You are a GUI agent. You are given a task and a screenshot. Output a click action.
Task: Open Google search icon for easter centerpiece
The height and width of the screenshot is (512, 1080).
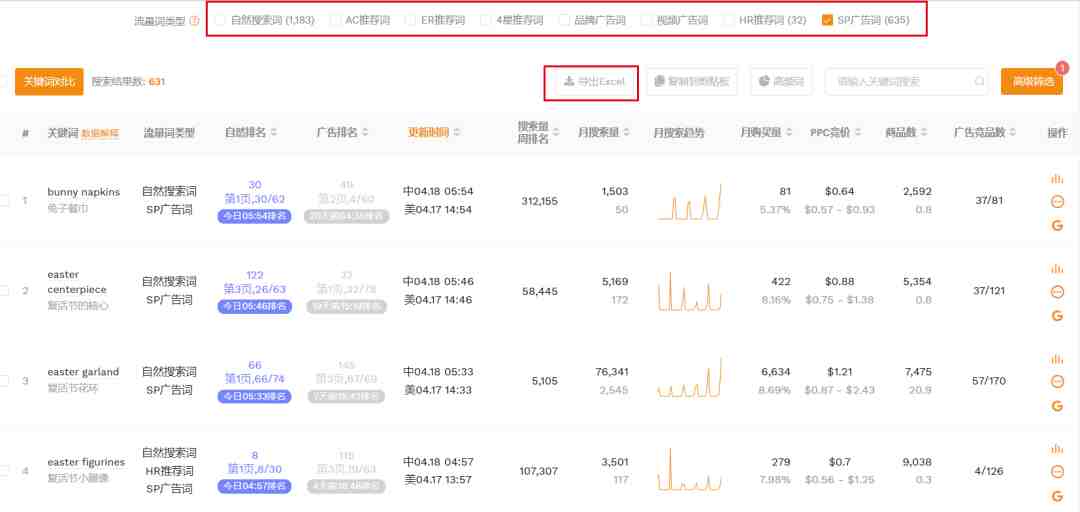[x=1057, y=316]
